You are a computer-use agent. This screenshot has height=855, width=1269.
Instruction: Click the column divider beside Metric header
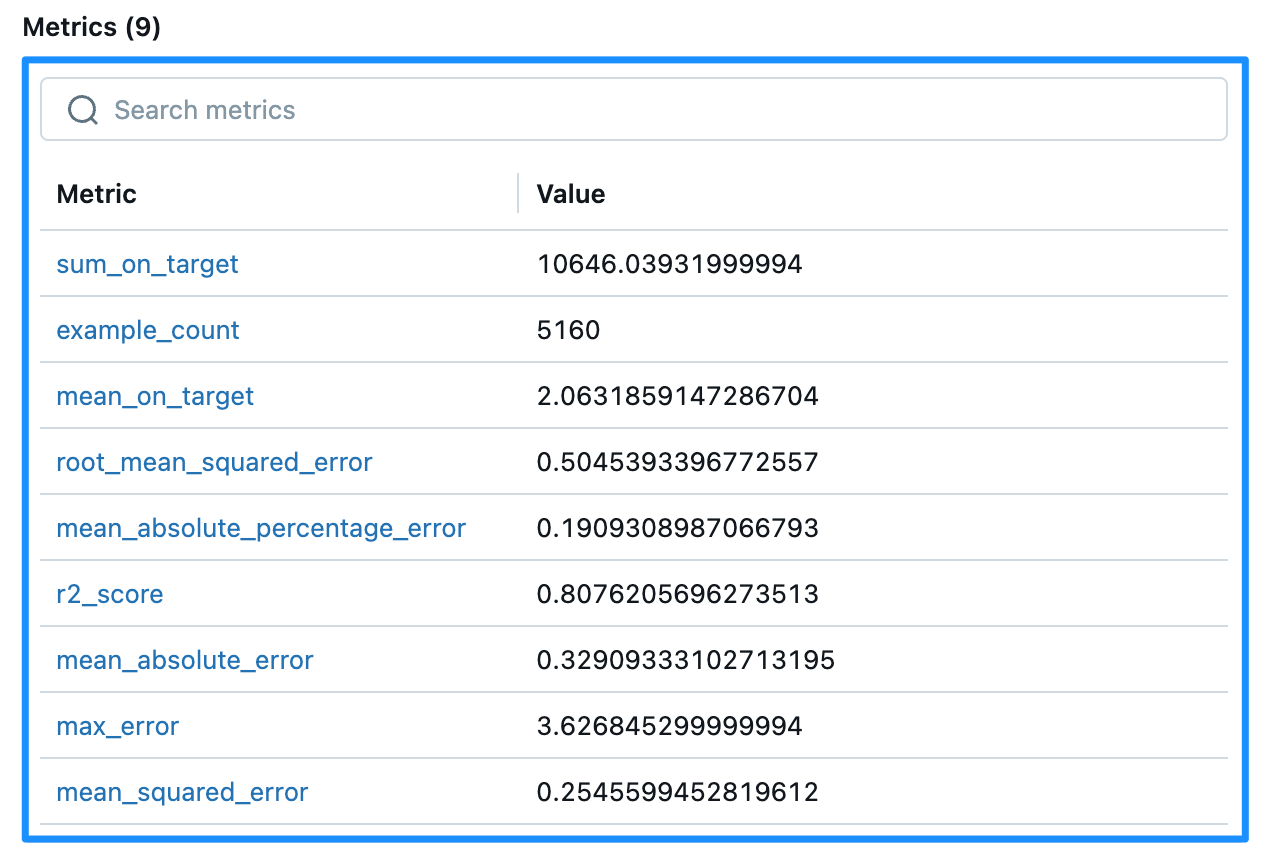coord(518,193)
